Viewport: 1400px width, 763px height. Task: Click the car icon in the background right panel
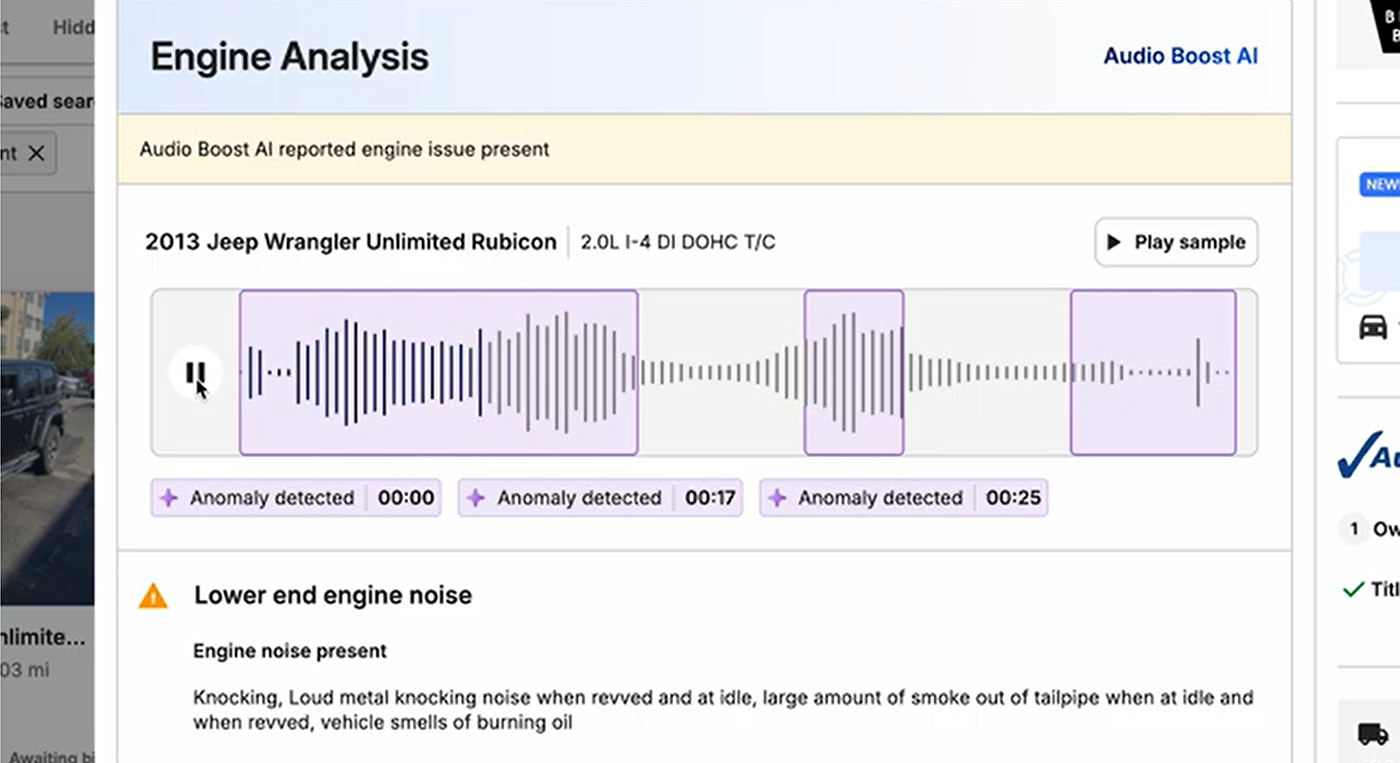[x=1373, y=327]
